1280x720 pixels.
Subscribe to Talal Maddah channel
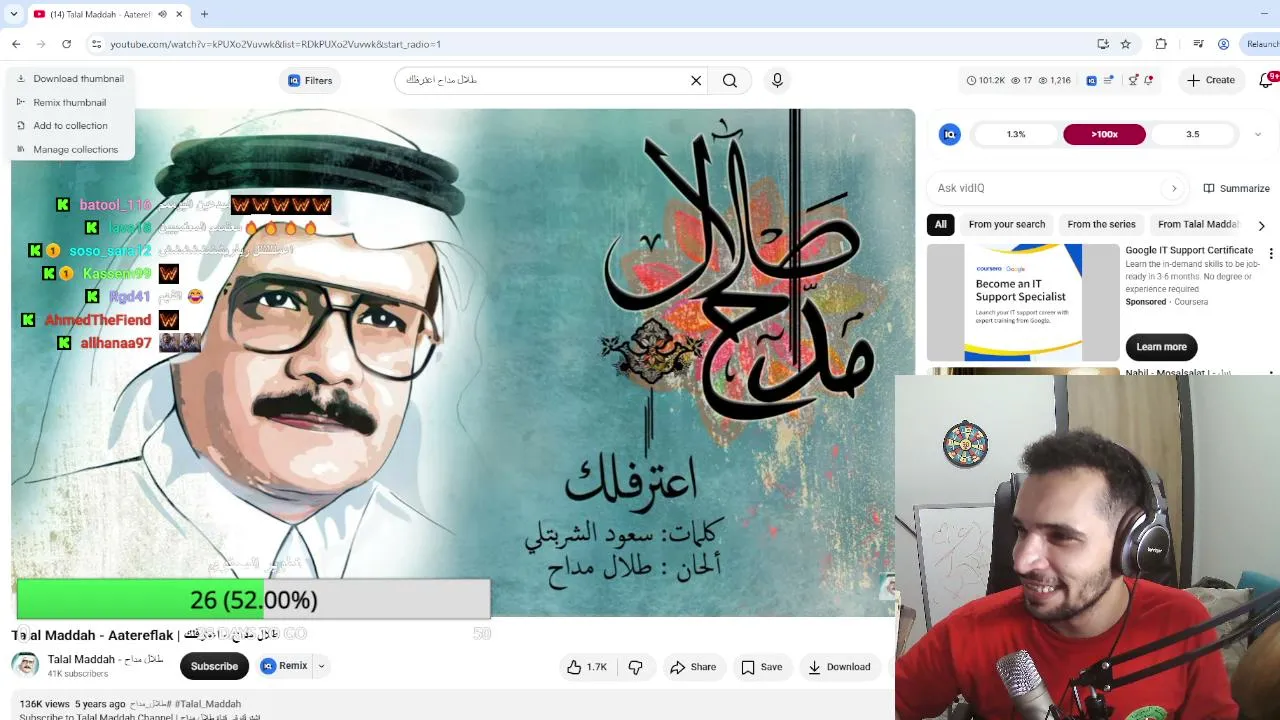(x=214, y=666)
